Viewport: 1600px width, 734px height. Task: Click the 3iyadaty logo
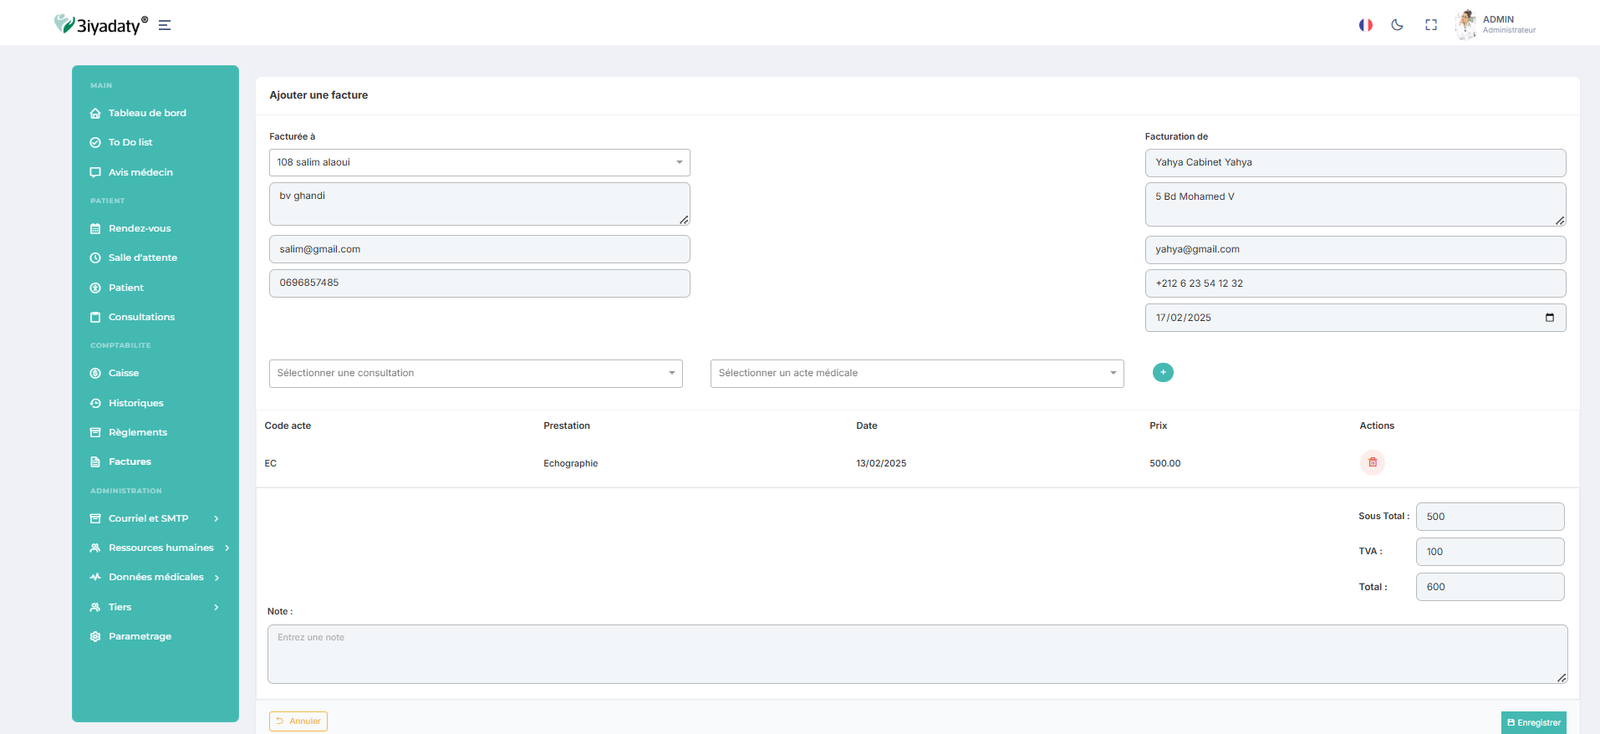[101, 25]
